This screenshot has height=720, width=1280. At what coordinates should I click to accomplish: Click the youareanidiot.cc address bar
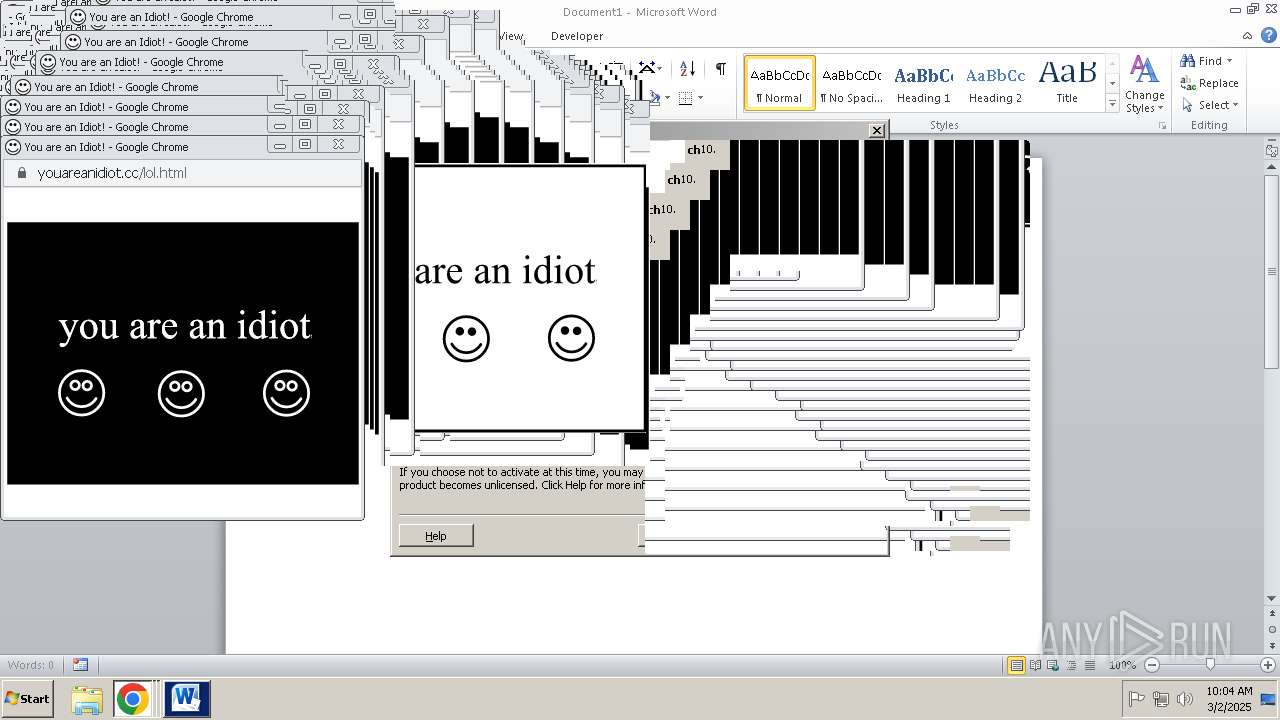pos(183,173)
